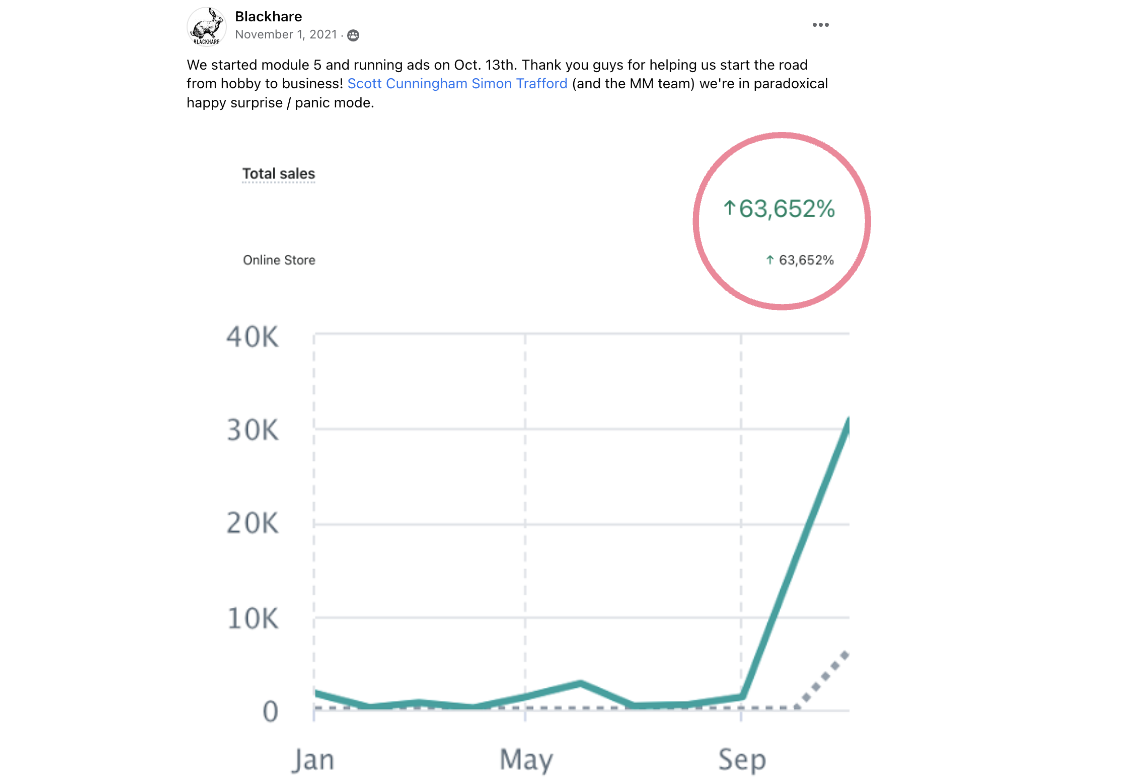Click the 40K y-axis label
The image size is (1136, 784).
click(252, 336)
